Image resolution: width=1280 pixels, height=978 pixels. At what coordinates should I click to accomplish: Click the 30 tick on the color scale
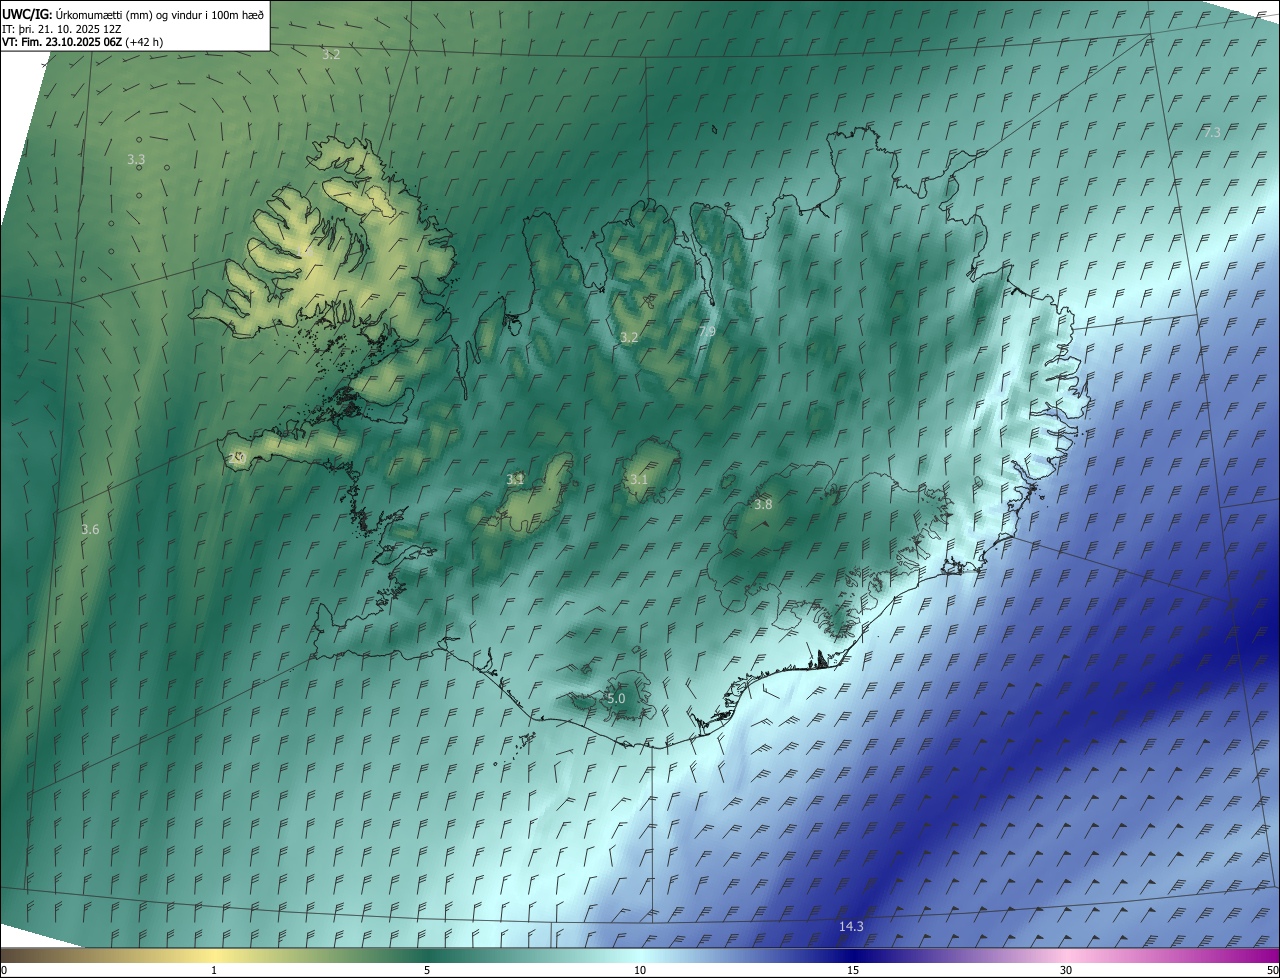coord(1066,970)
